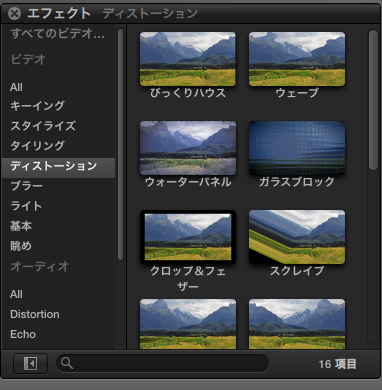Screen dimensions: 382x390
Task: Select the スクレイプ effect thumbnail
Action: click(297, 237)
